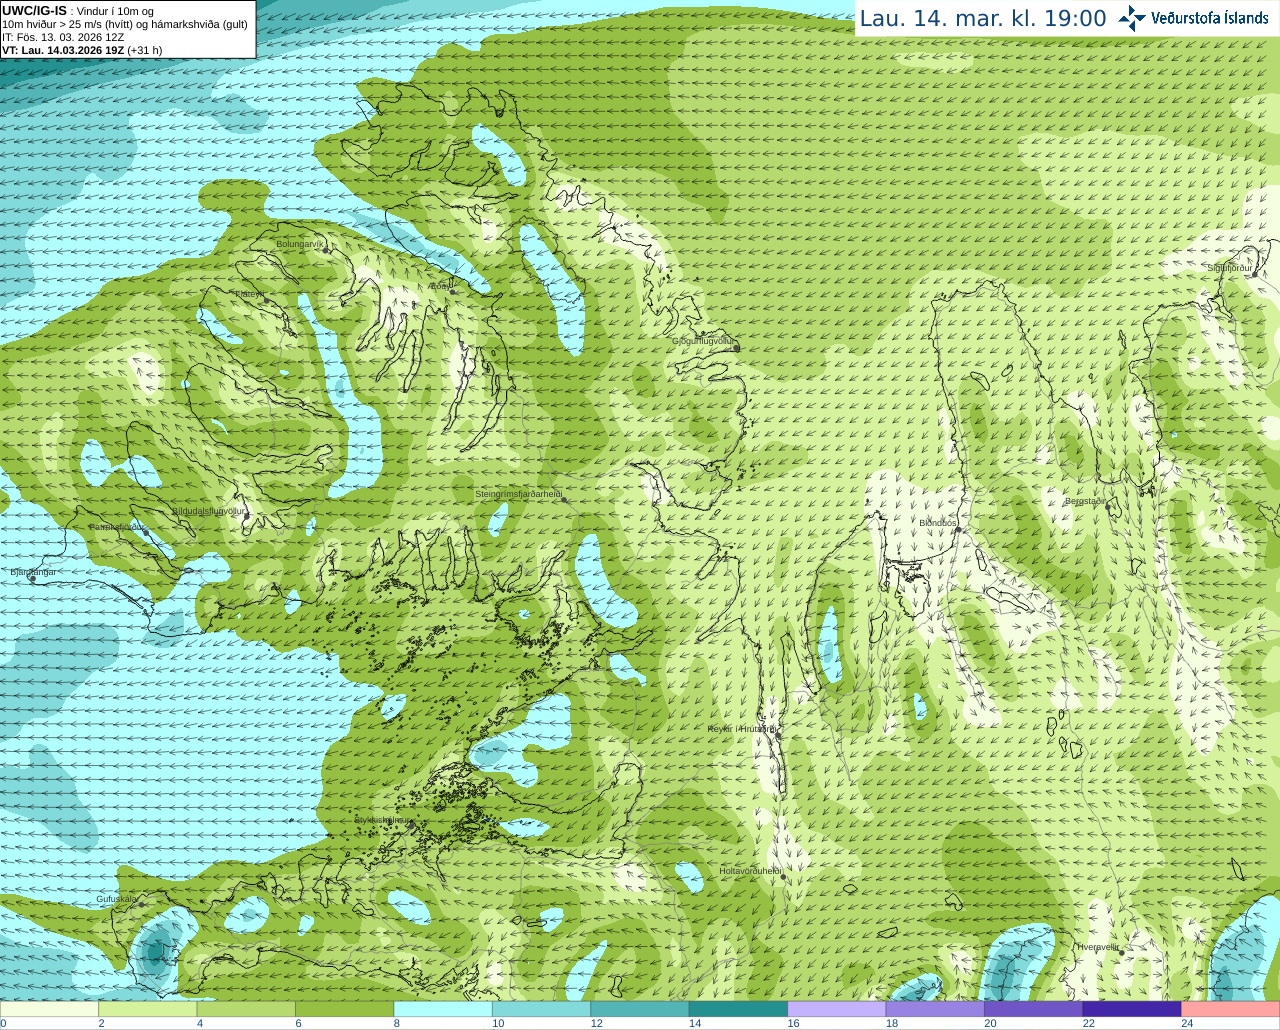Screen dimensions: 1280x1030
Task: Click the Steingrímsfjarðarheiði station label
Action: (518, 494)
